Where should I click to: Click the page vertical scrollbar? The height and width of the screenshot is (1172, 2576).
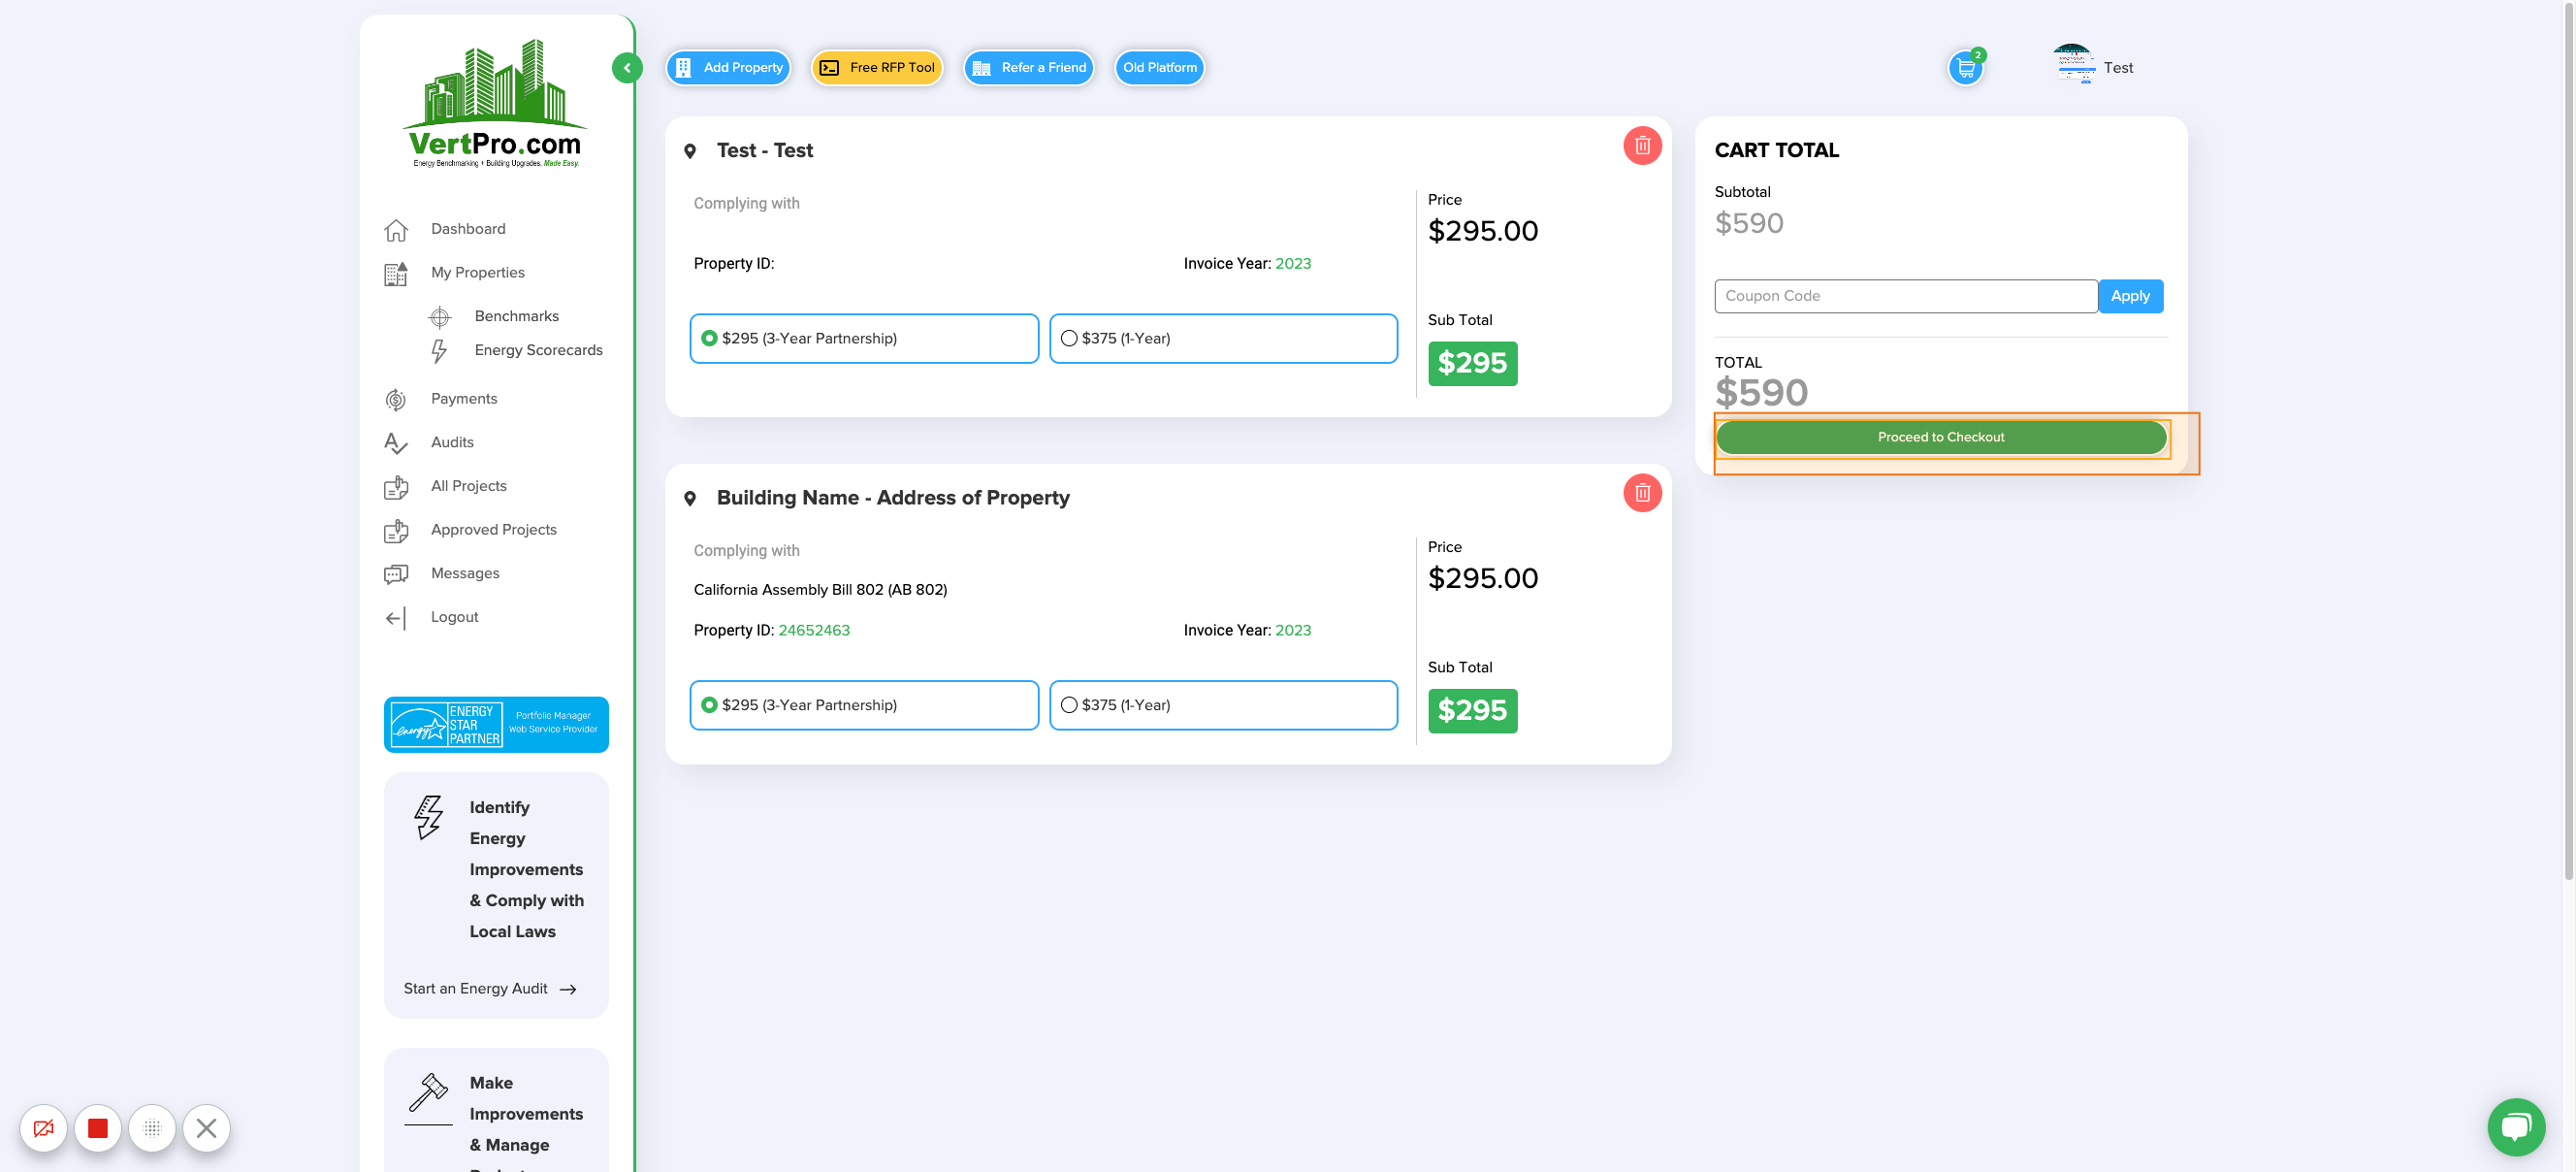[x=2569, y=440]
